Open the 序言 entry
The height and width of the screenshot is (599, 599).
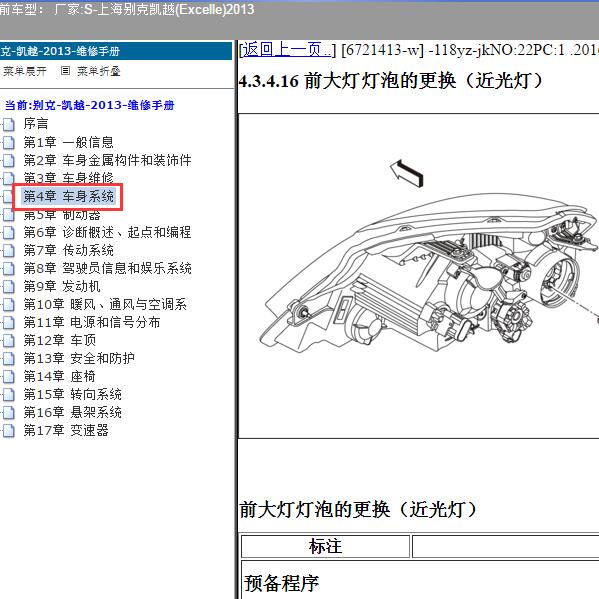tap(36, 123)
